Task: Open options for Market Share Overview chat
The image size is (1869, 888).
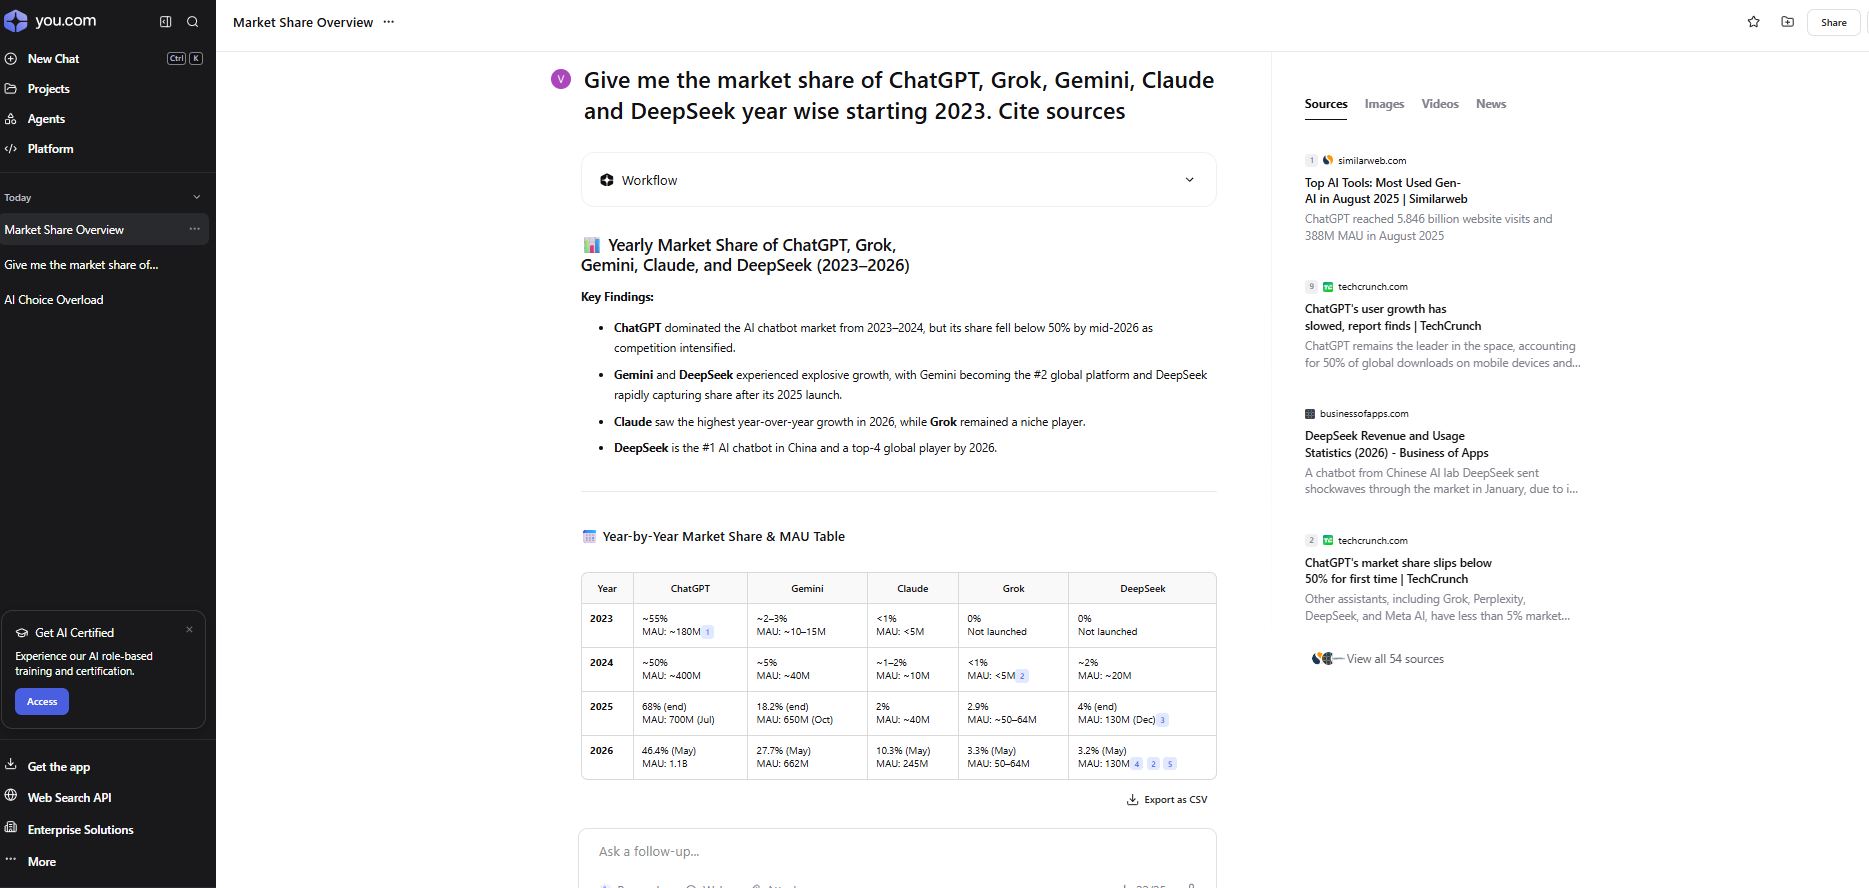Action: pyautogui.click(x=195, y=229)
